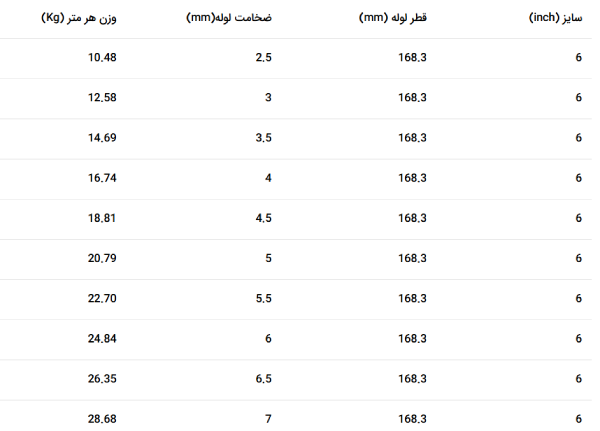Click the وزن هر متر (Kg) header
This screenshot has height=431, width=600.
tap(79, 18)
